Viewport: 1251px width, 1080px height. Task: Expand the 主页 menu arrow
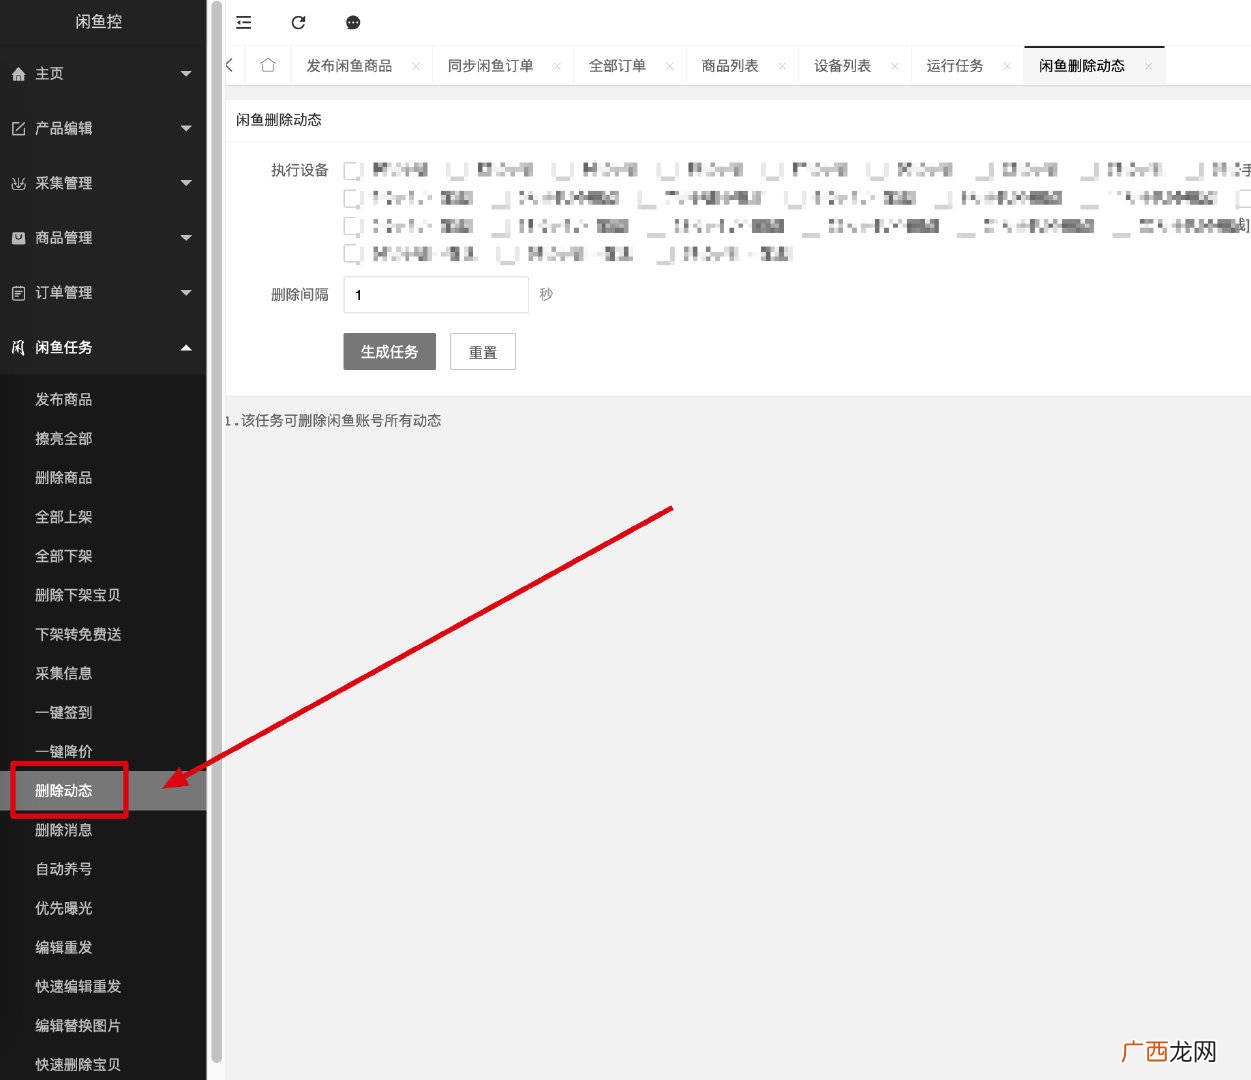[x=186, y=74]
